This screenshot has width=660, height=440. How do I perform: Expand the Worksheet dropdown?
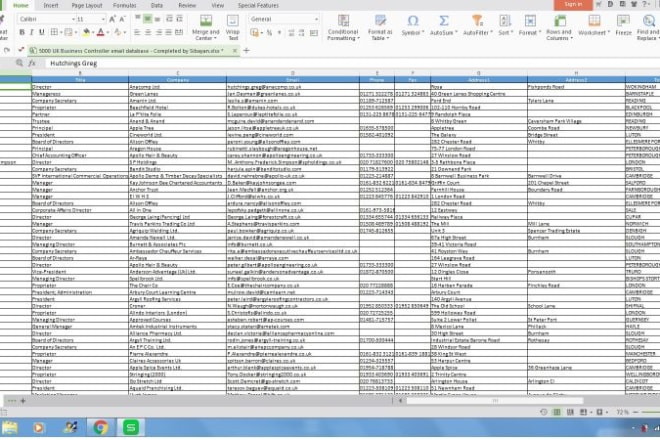pyautogui.click(x=608, y=33)
